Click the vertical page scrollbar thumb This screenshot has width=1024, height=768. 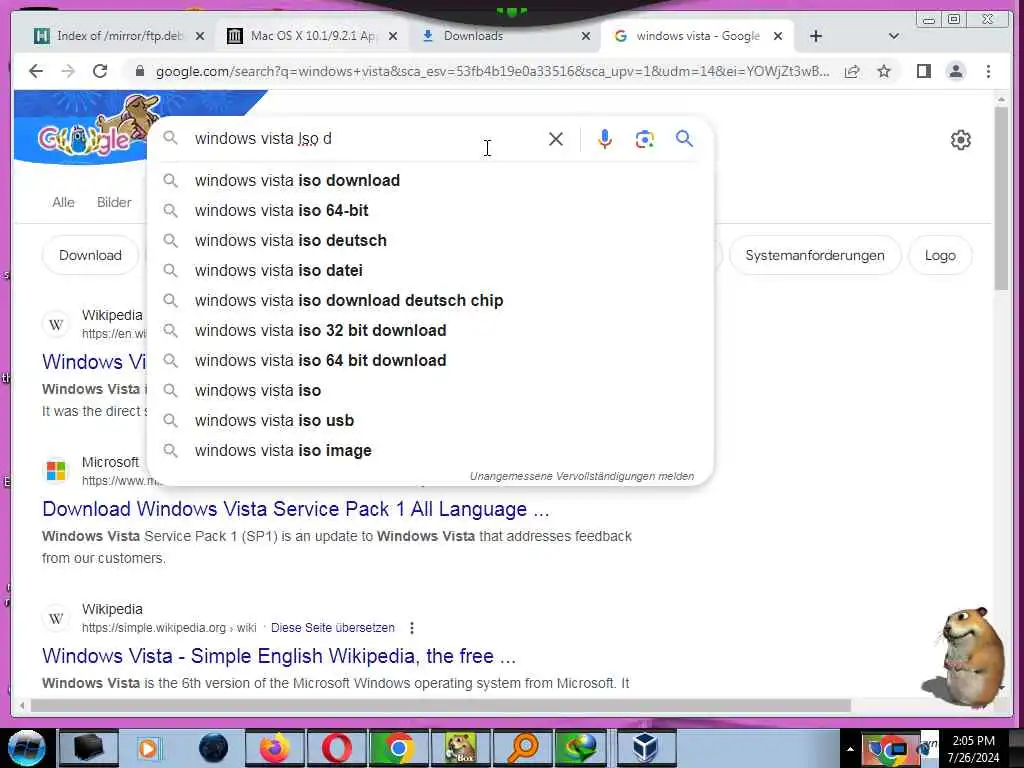tap(1000, 198)
